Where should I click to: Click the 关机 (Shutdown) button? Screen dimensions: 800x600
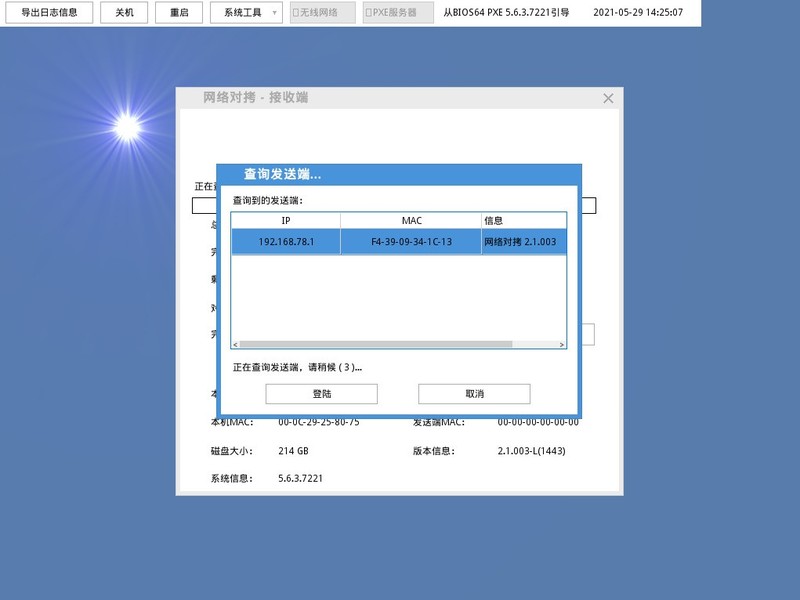tap(124, 12)
